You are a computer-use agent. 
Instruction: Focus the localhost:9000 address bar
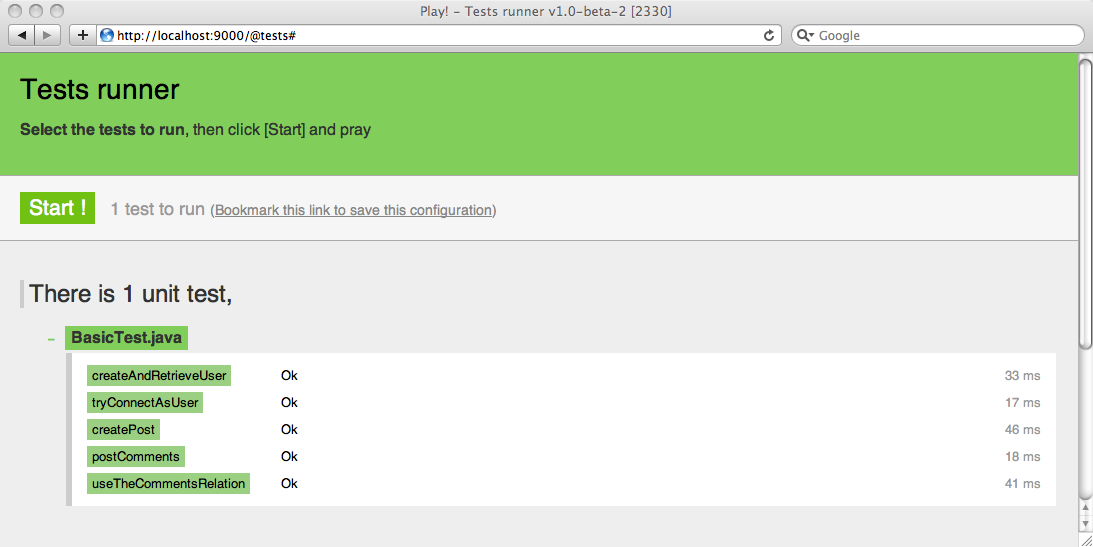pos(430,36)
